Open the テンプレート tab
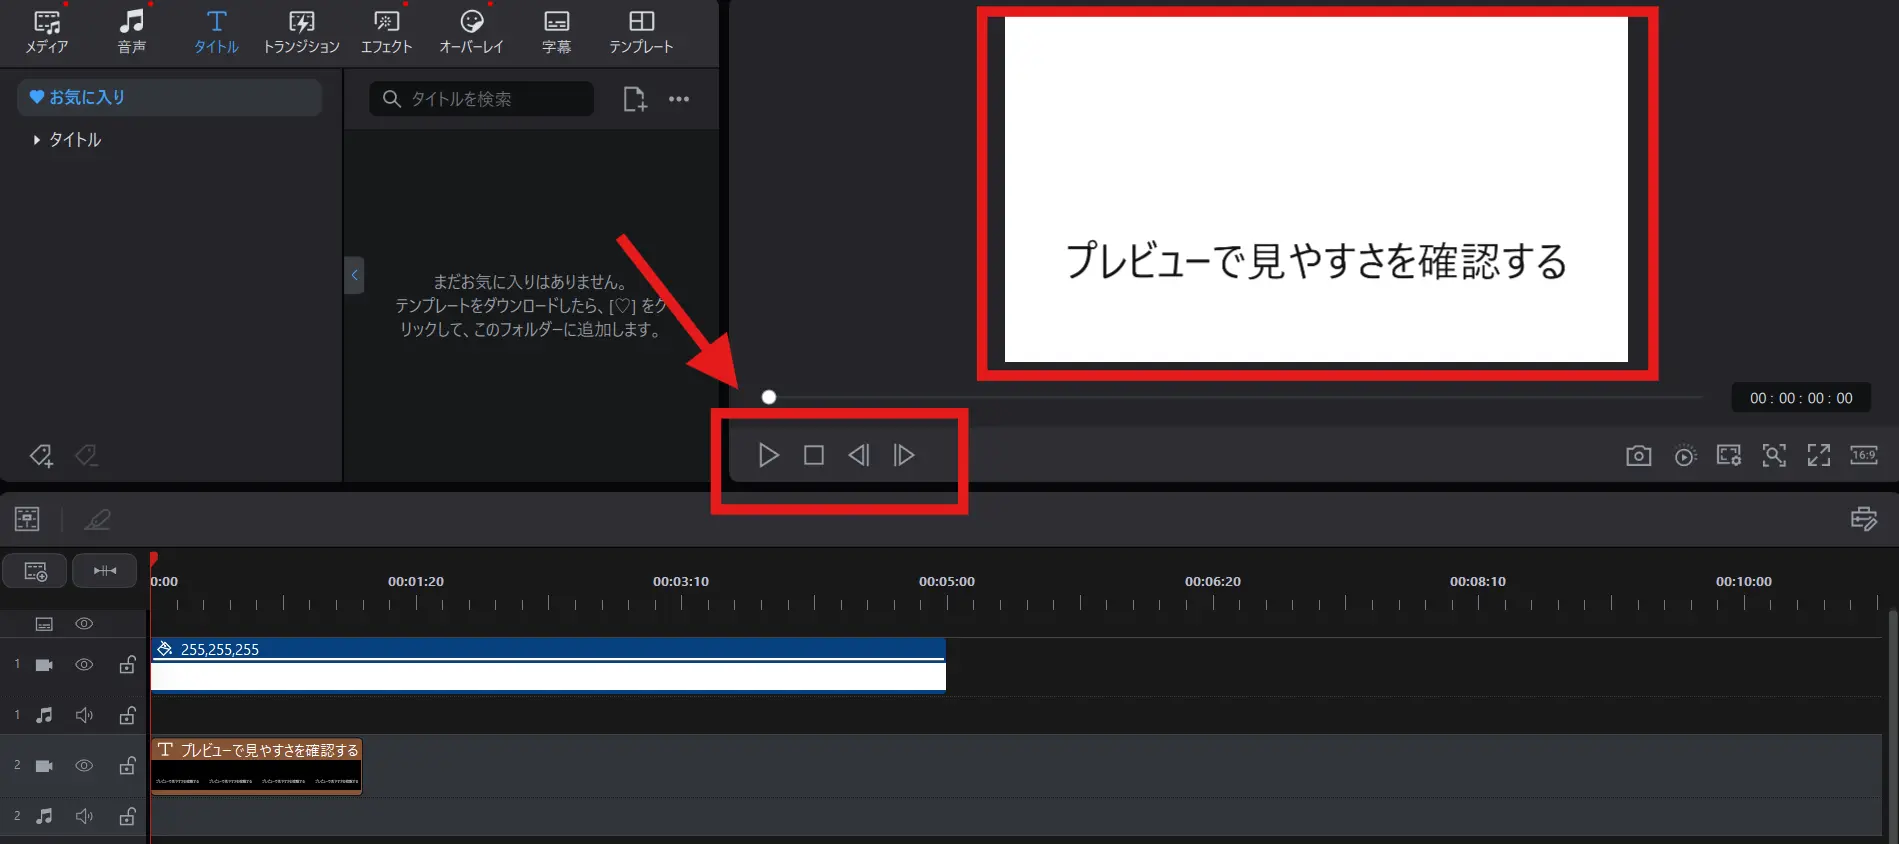Viewport: 1899px width, 844px height. tap(641, 32)
